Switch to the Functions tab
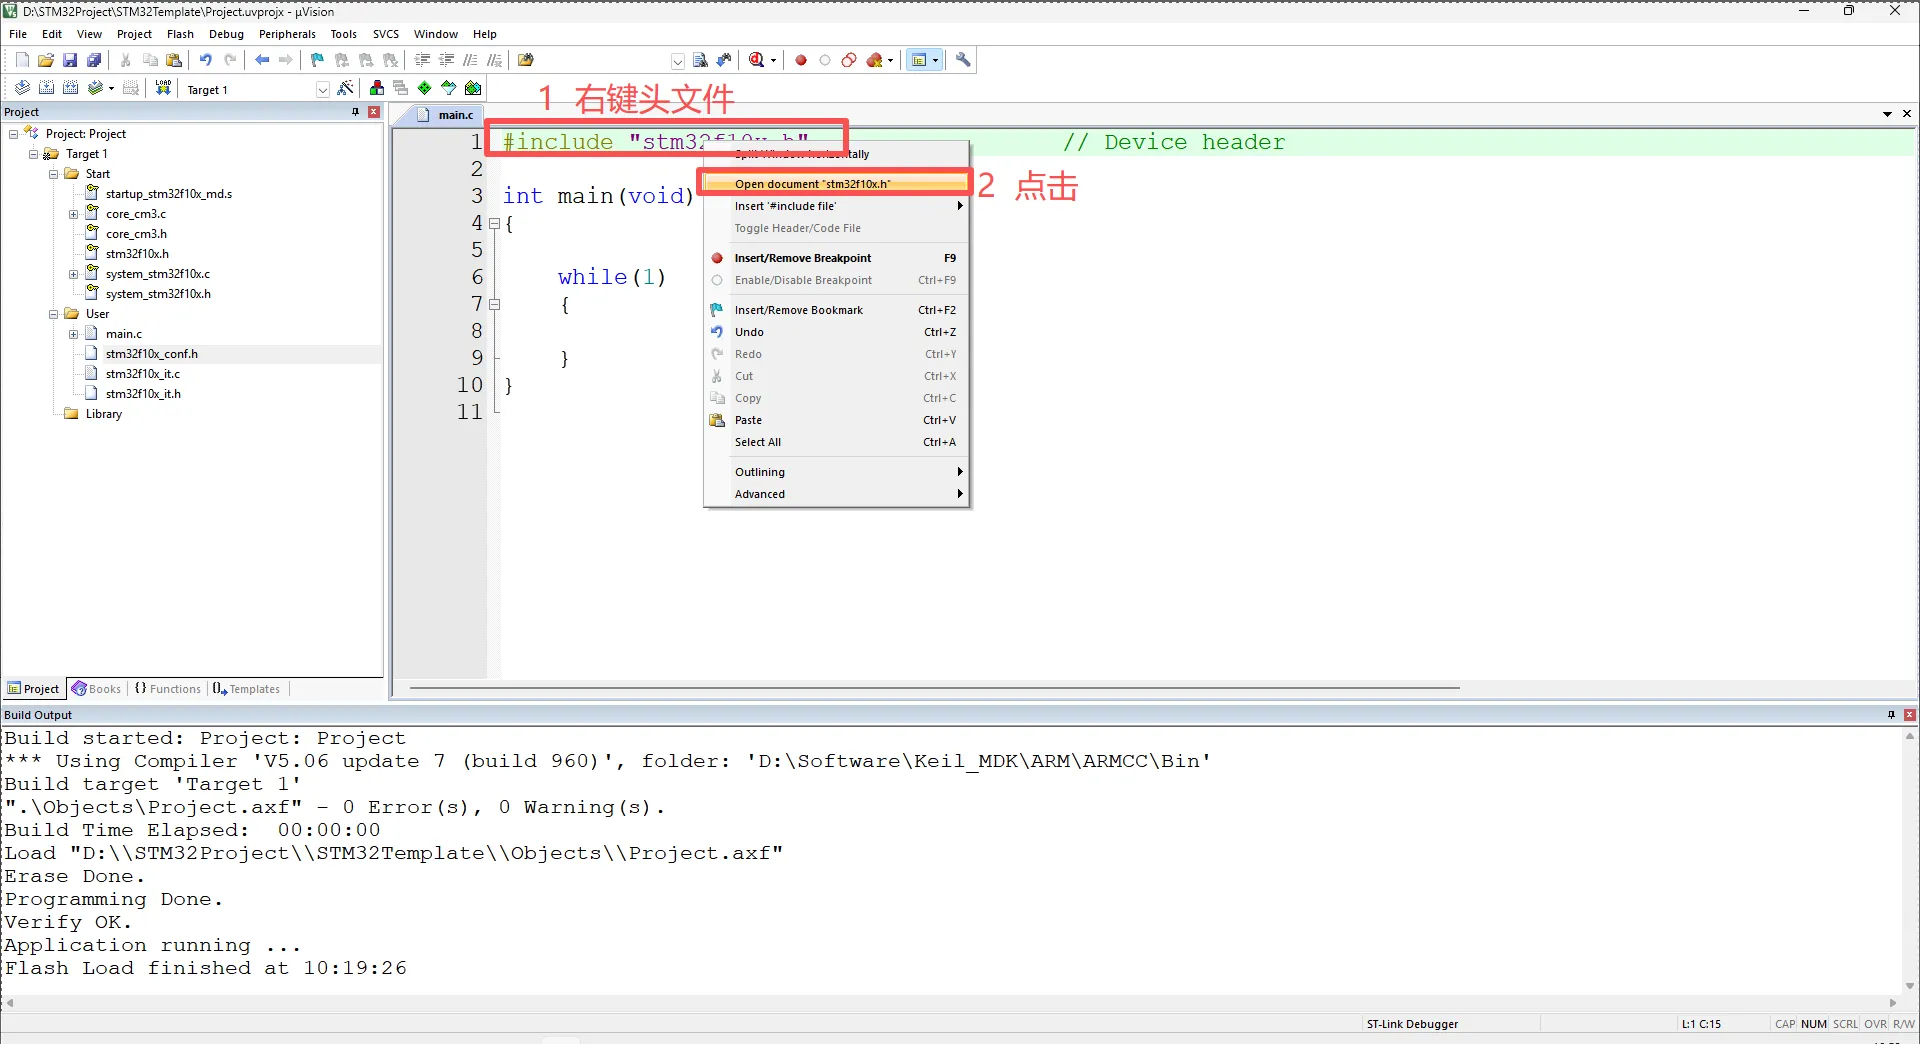 click(168, 689)
